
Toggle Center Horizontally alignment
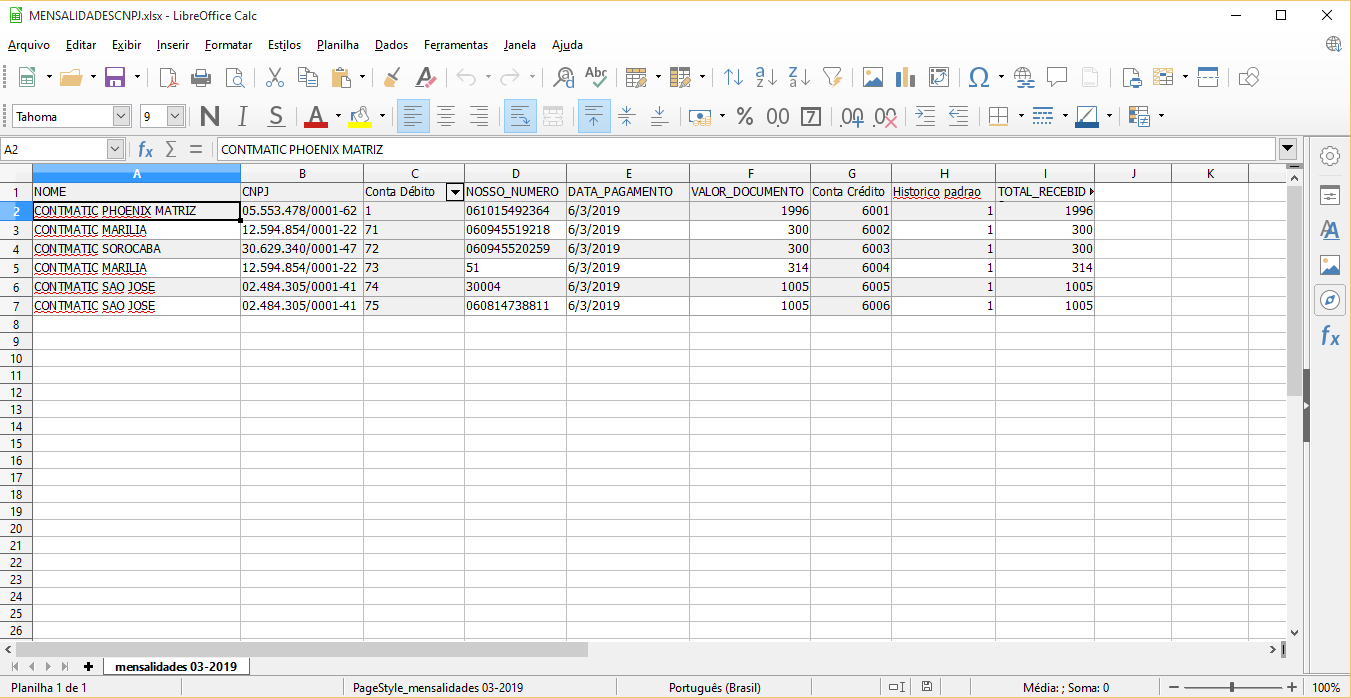[446, 117]
